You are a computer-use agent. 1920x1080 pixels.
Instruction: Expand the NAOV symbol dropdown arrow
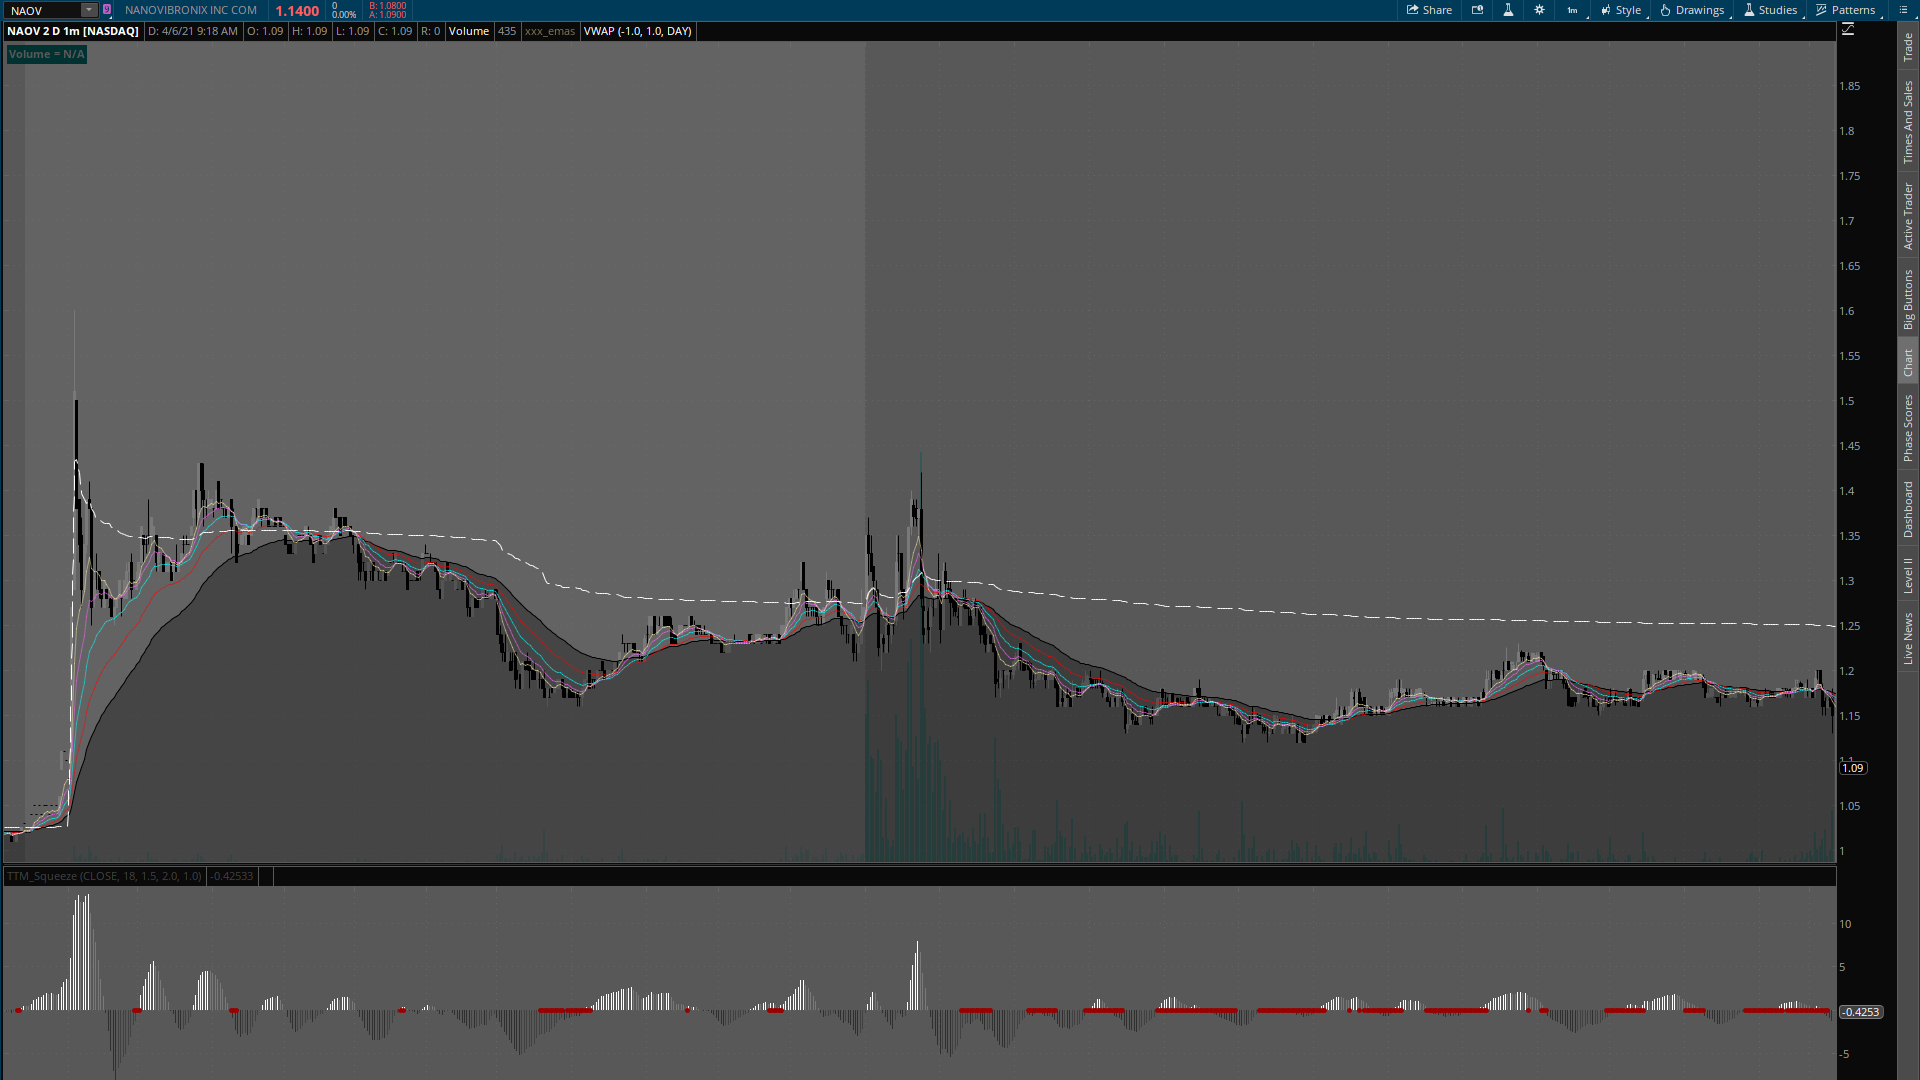[x=88, y=10]
